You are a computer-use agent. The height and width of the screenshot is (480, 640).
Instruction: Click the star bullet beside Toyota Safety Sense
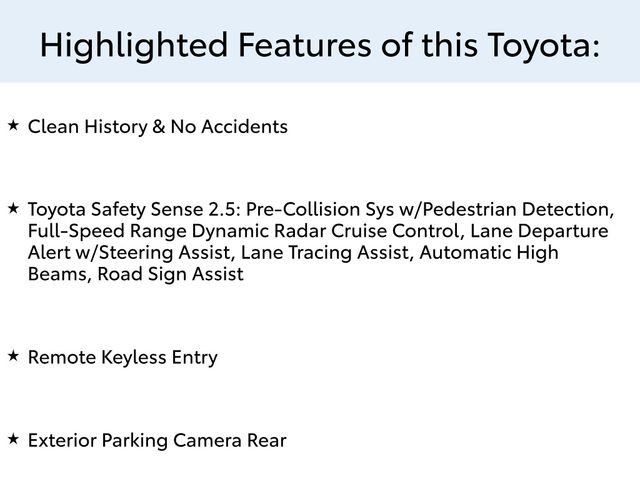coord(13,208)
